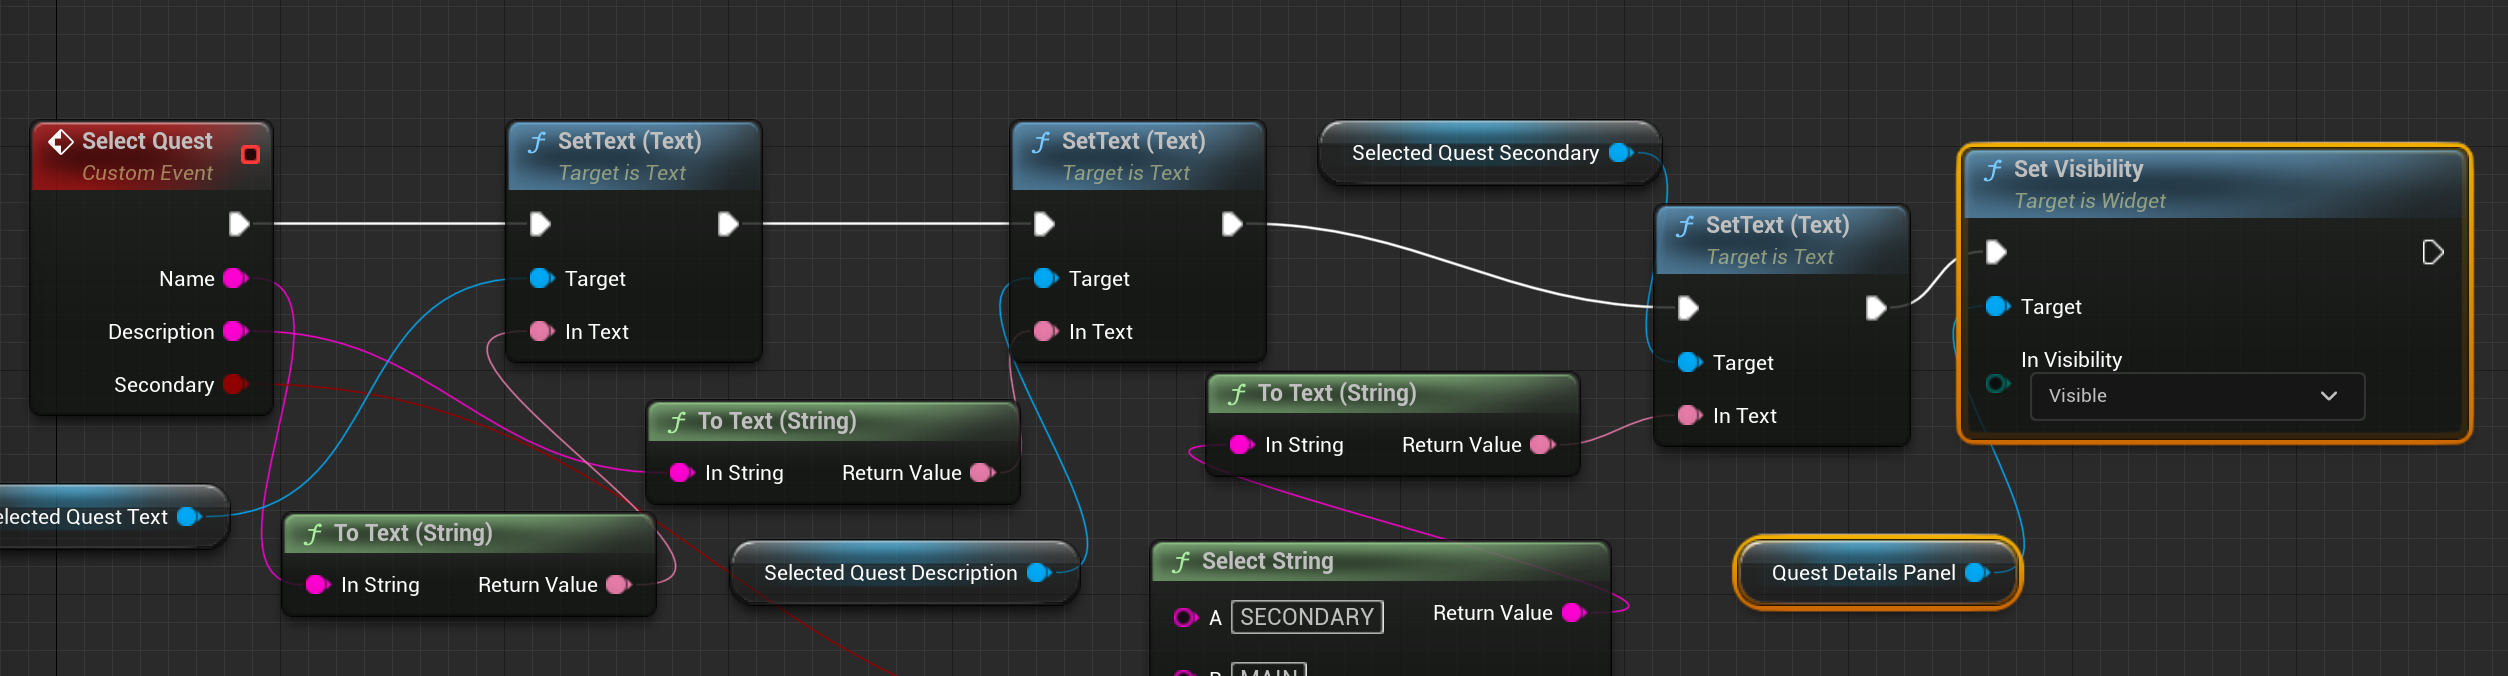Click the Set Visibility exec input pin
This screenshot has width=2508, height=676.
point(1996,252)
